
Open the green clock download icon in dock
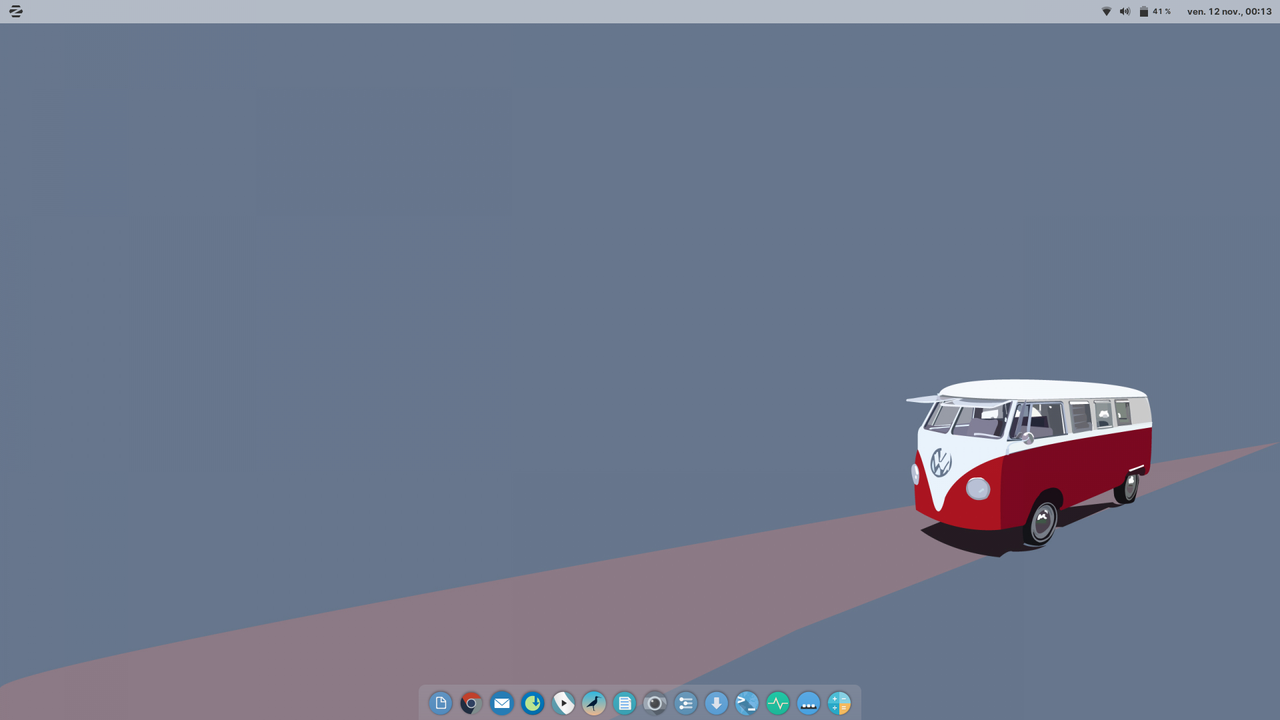tap(533, 703)
